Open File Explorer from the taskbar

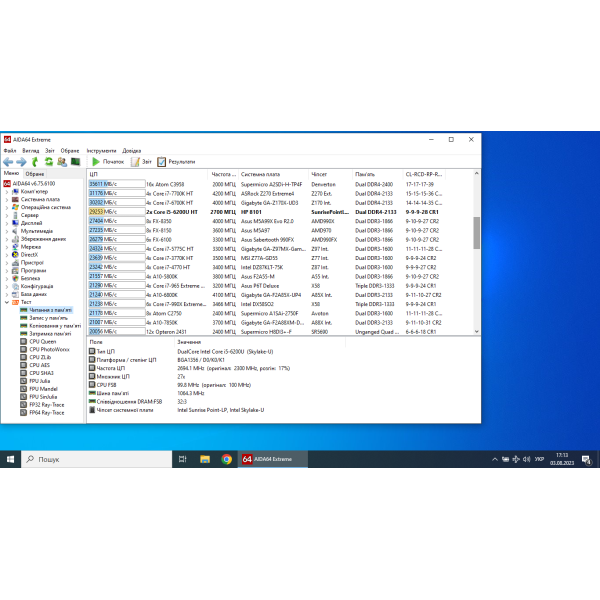click(x=205, y=459)
